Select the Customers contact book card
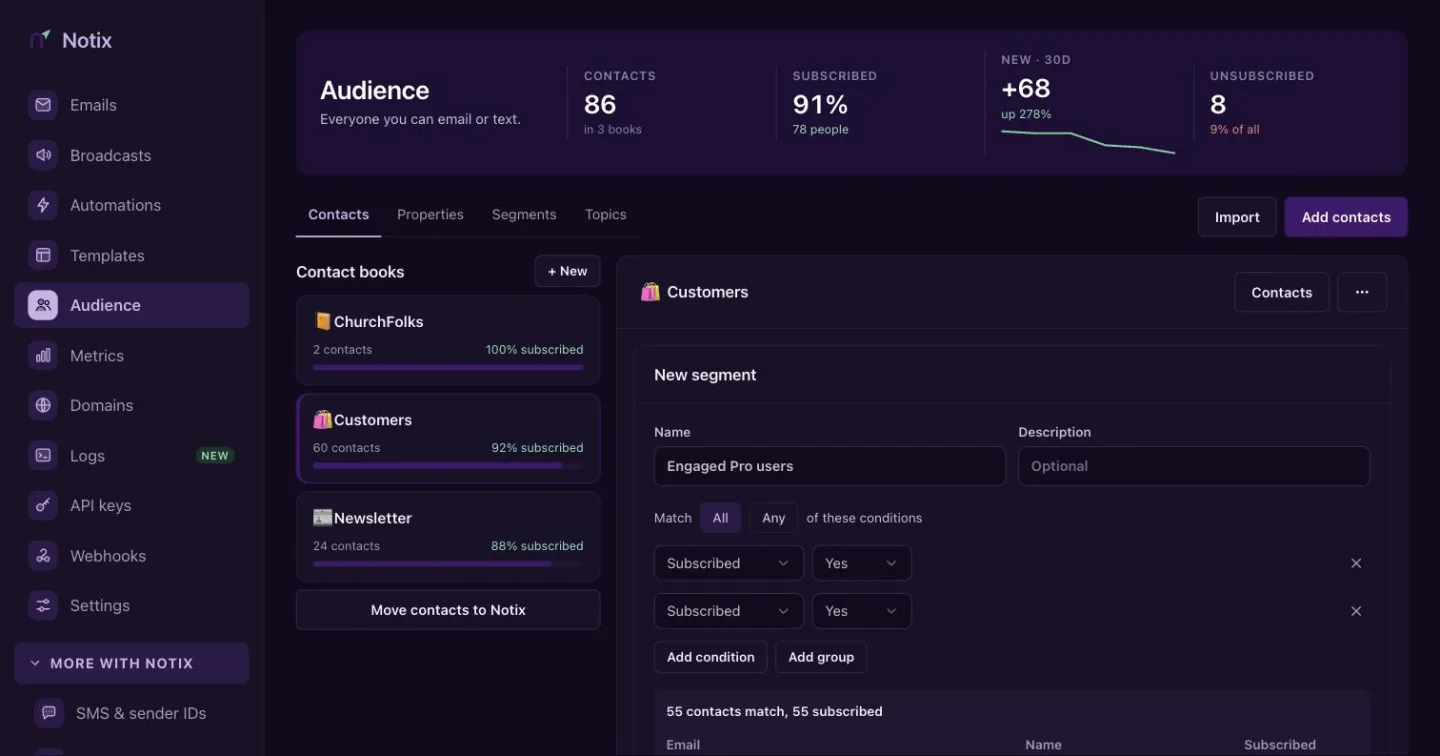The image size is (1440, 756). click(448, 438)
